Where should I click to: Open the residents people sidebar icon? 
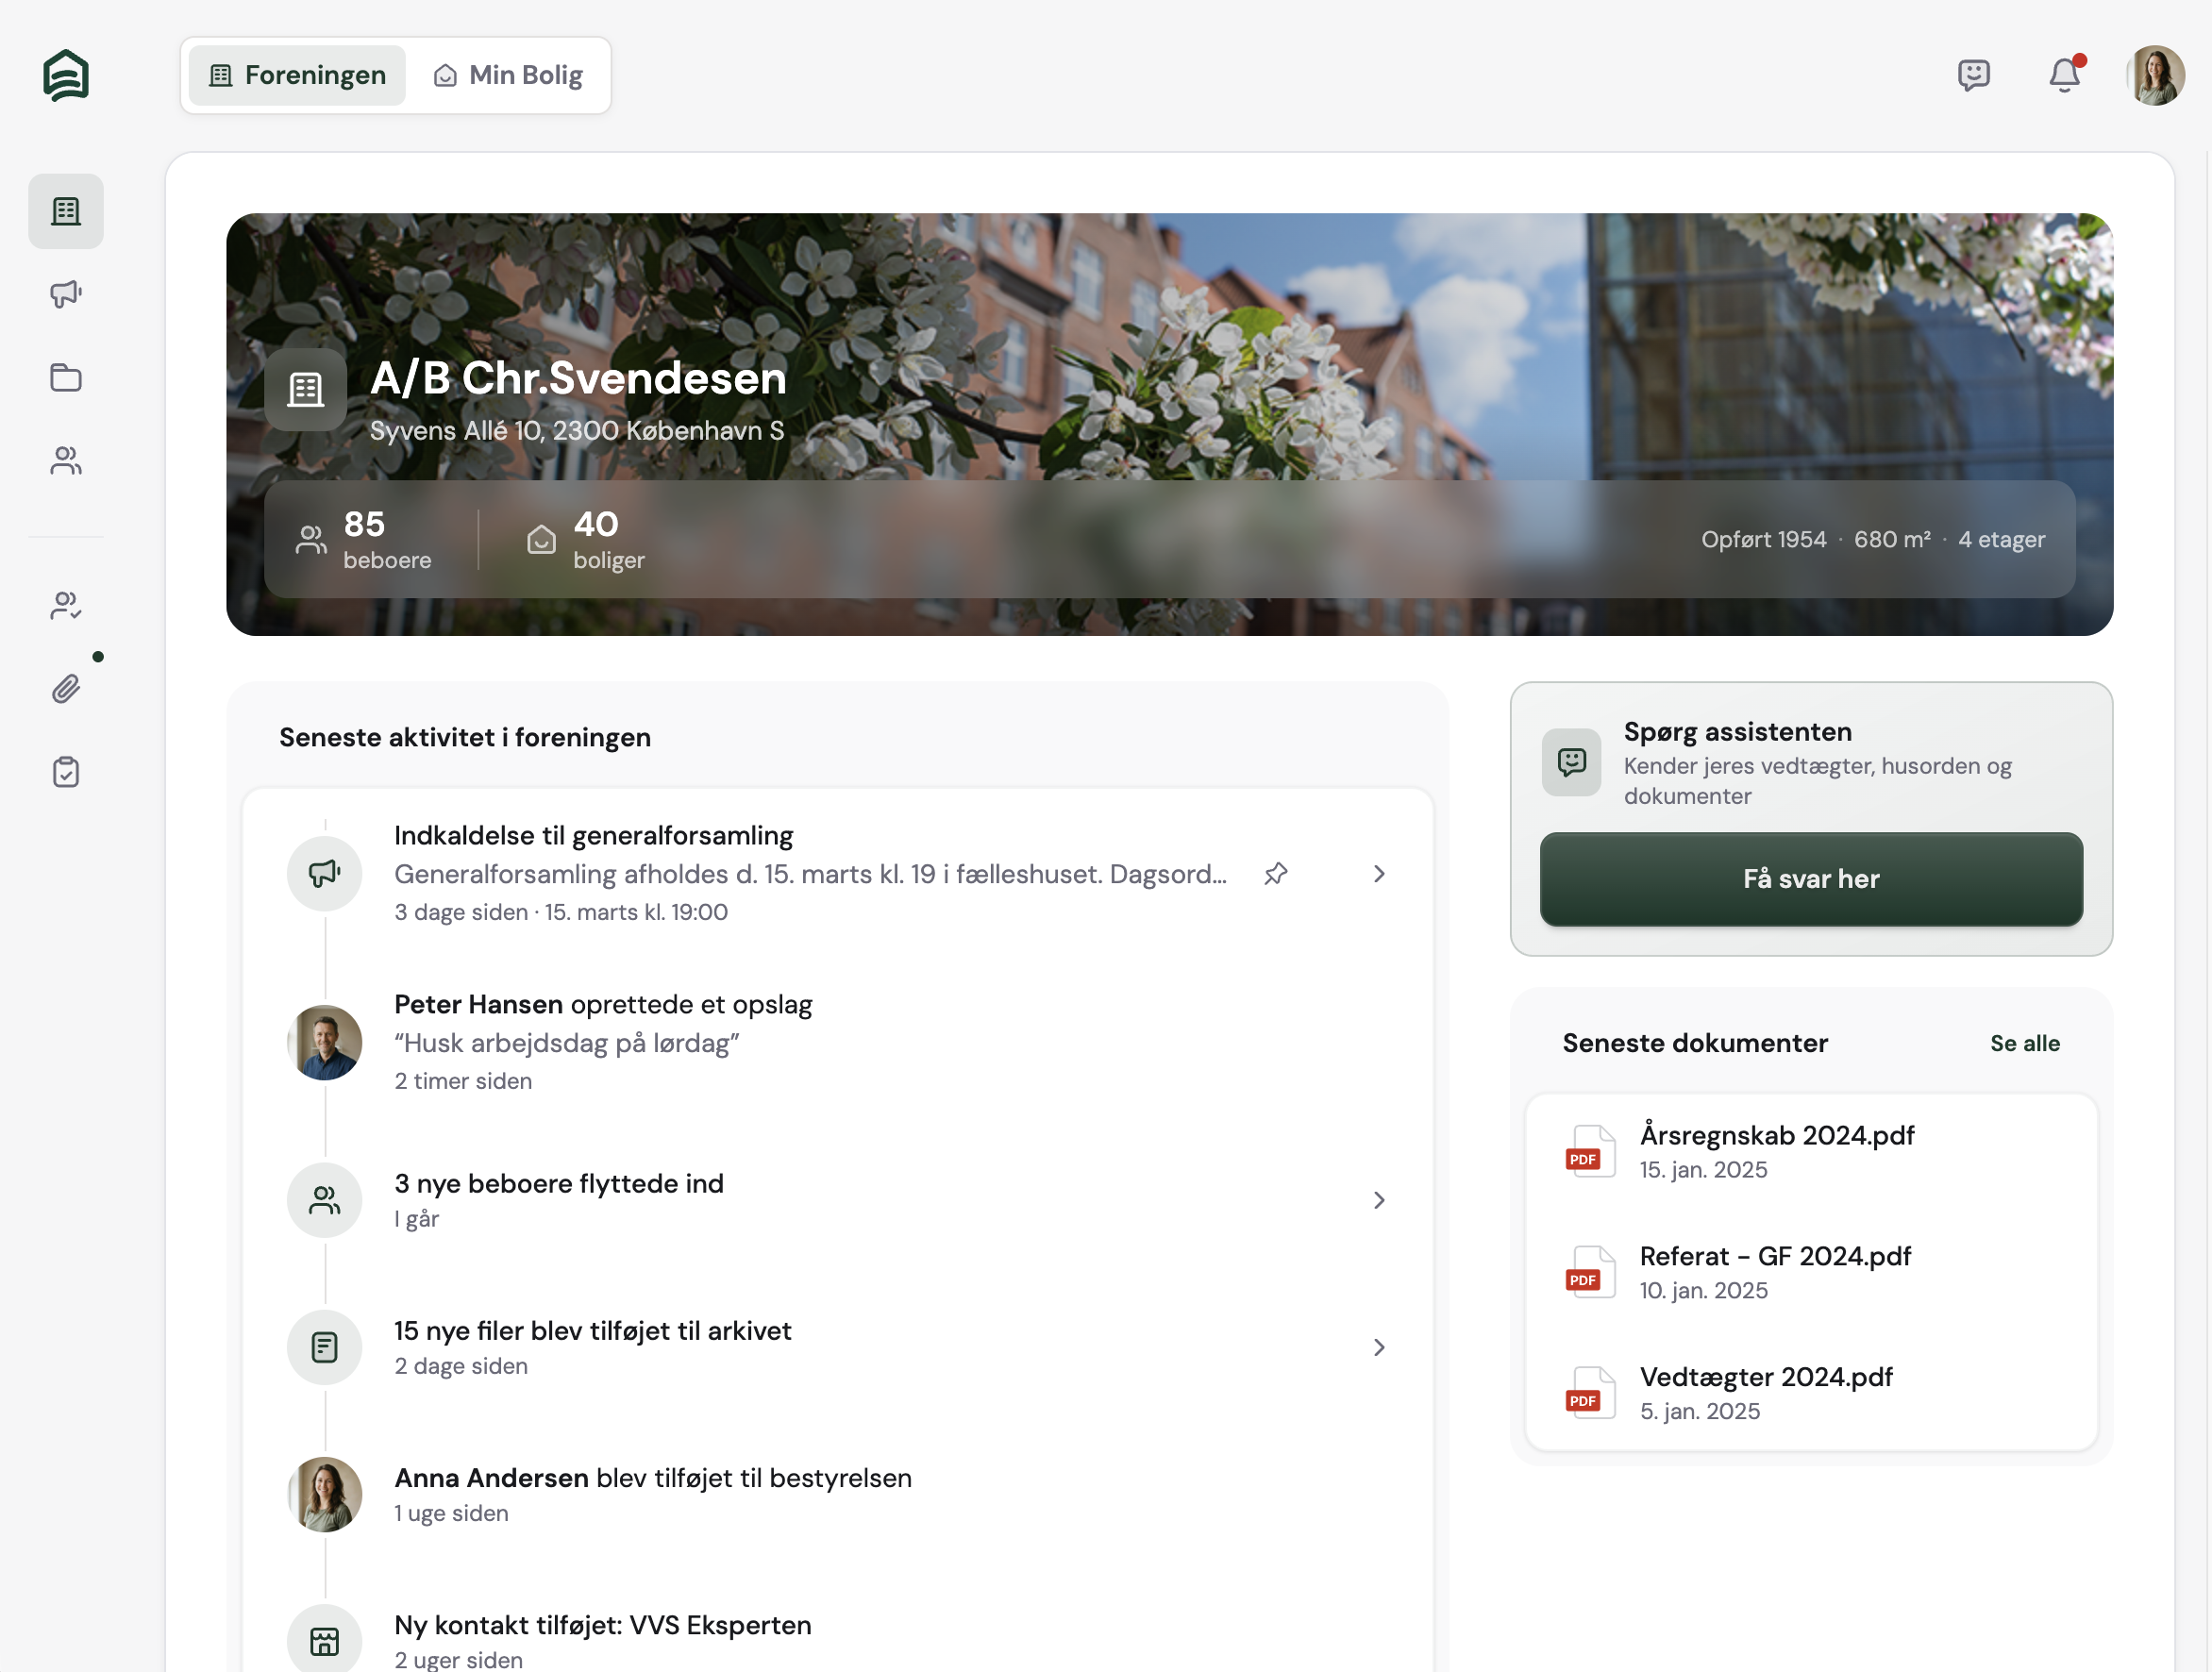coord(66,460)
